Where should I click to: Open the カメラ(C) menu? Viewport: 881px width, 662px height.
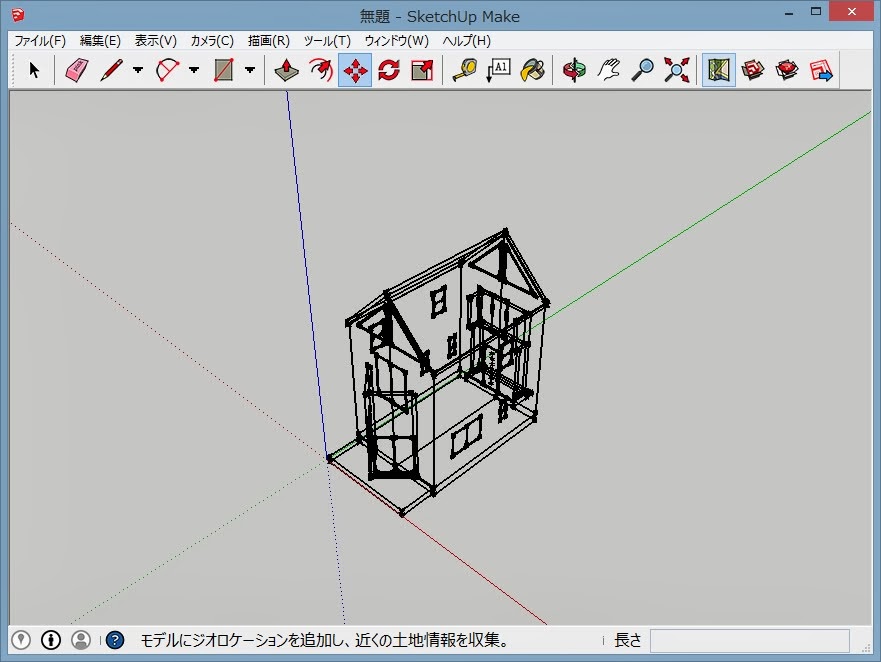212,41
